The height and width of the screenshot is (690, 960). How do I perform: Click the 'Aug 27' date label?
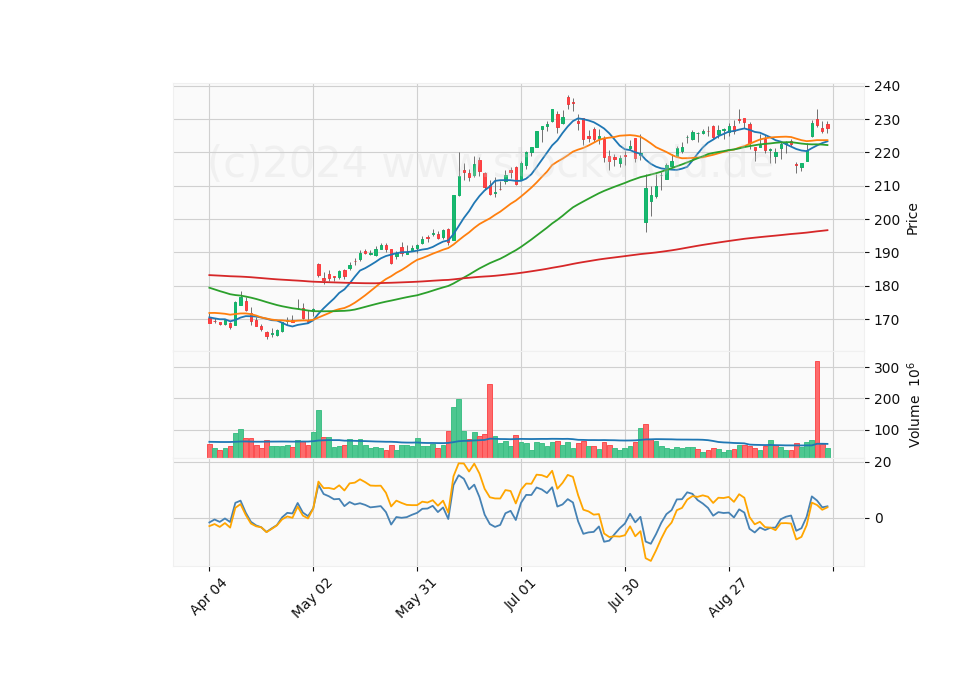[x=727, y=598]
